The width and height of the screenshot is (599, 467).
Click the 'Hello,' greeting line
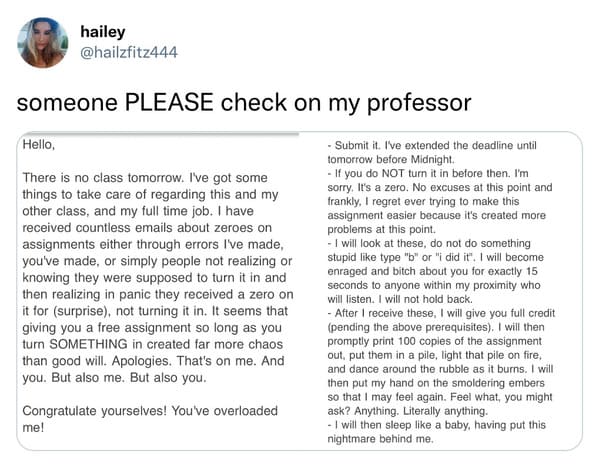[39, 144]
